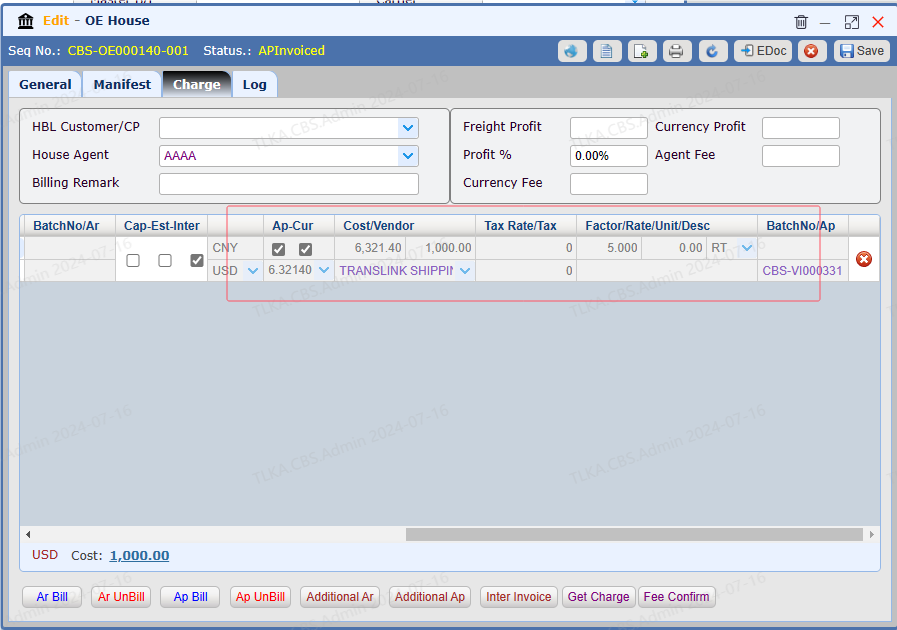Viewport: 897px width, 630px height.
Task: Click the 1,000.00 cost amount cell
Action: [x=441, y=248]
